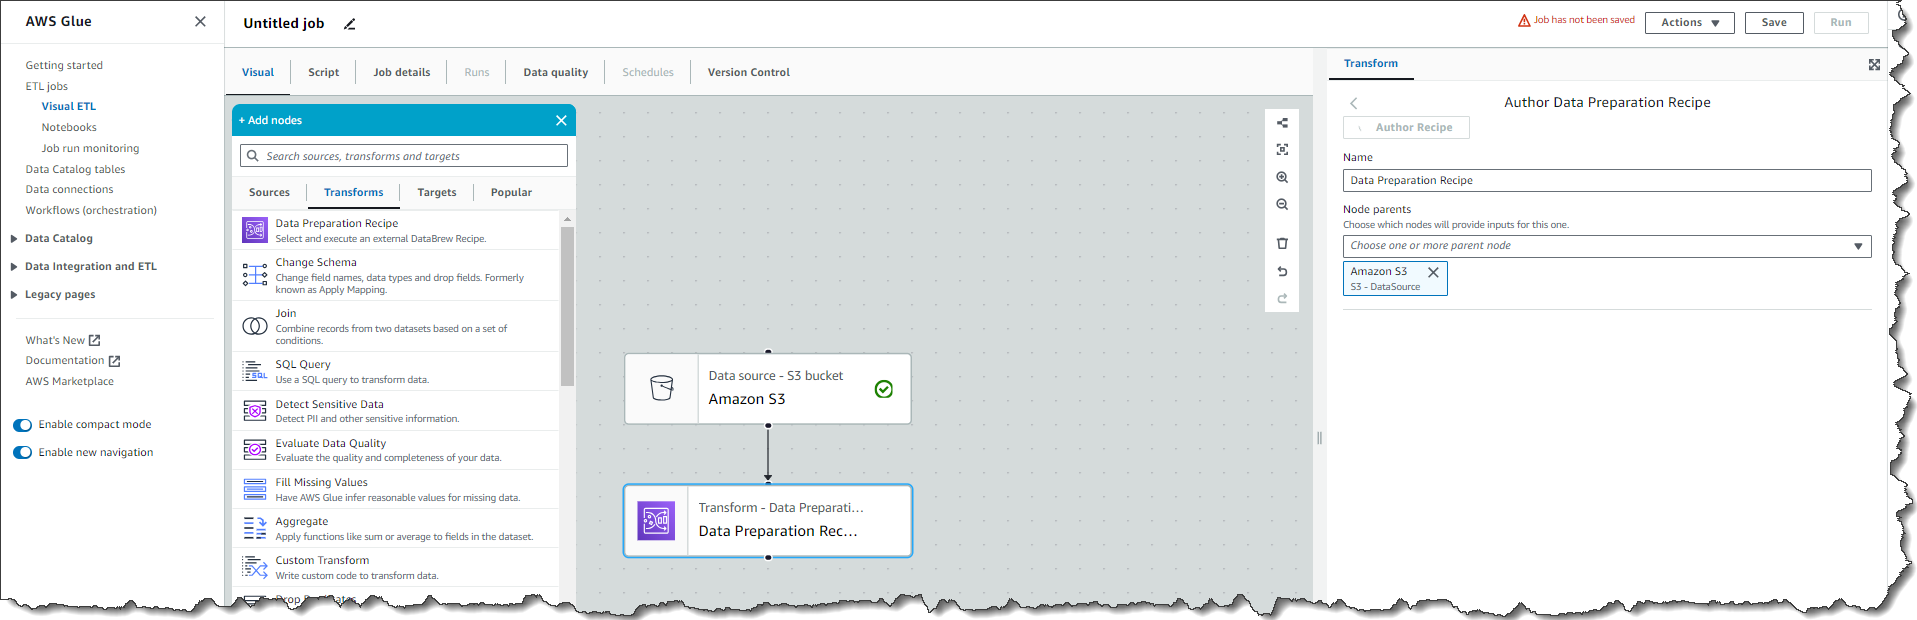Screen dimensions: 1917x620
Task: Click the Save button
Action: point(1774,23)
